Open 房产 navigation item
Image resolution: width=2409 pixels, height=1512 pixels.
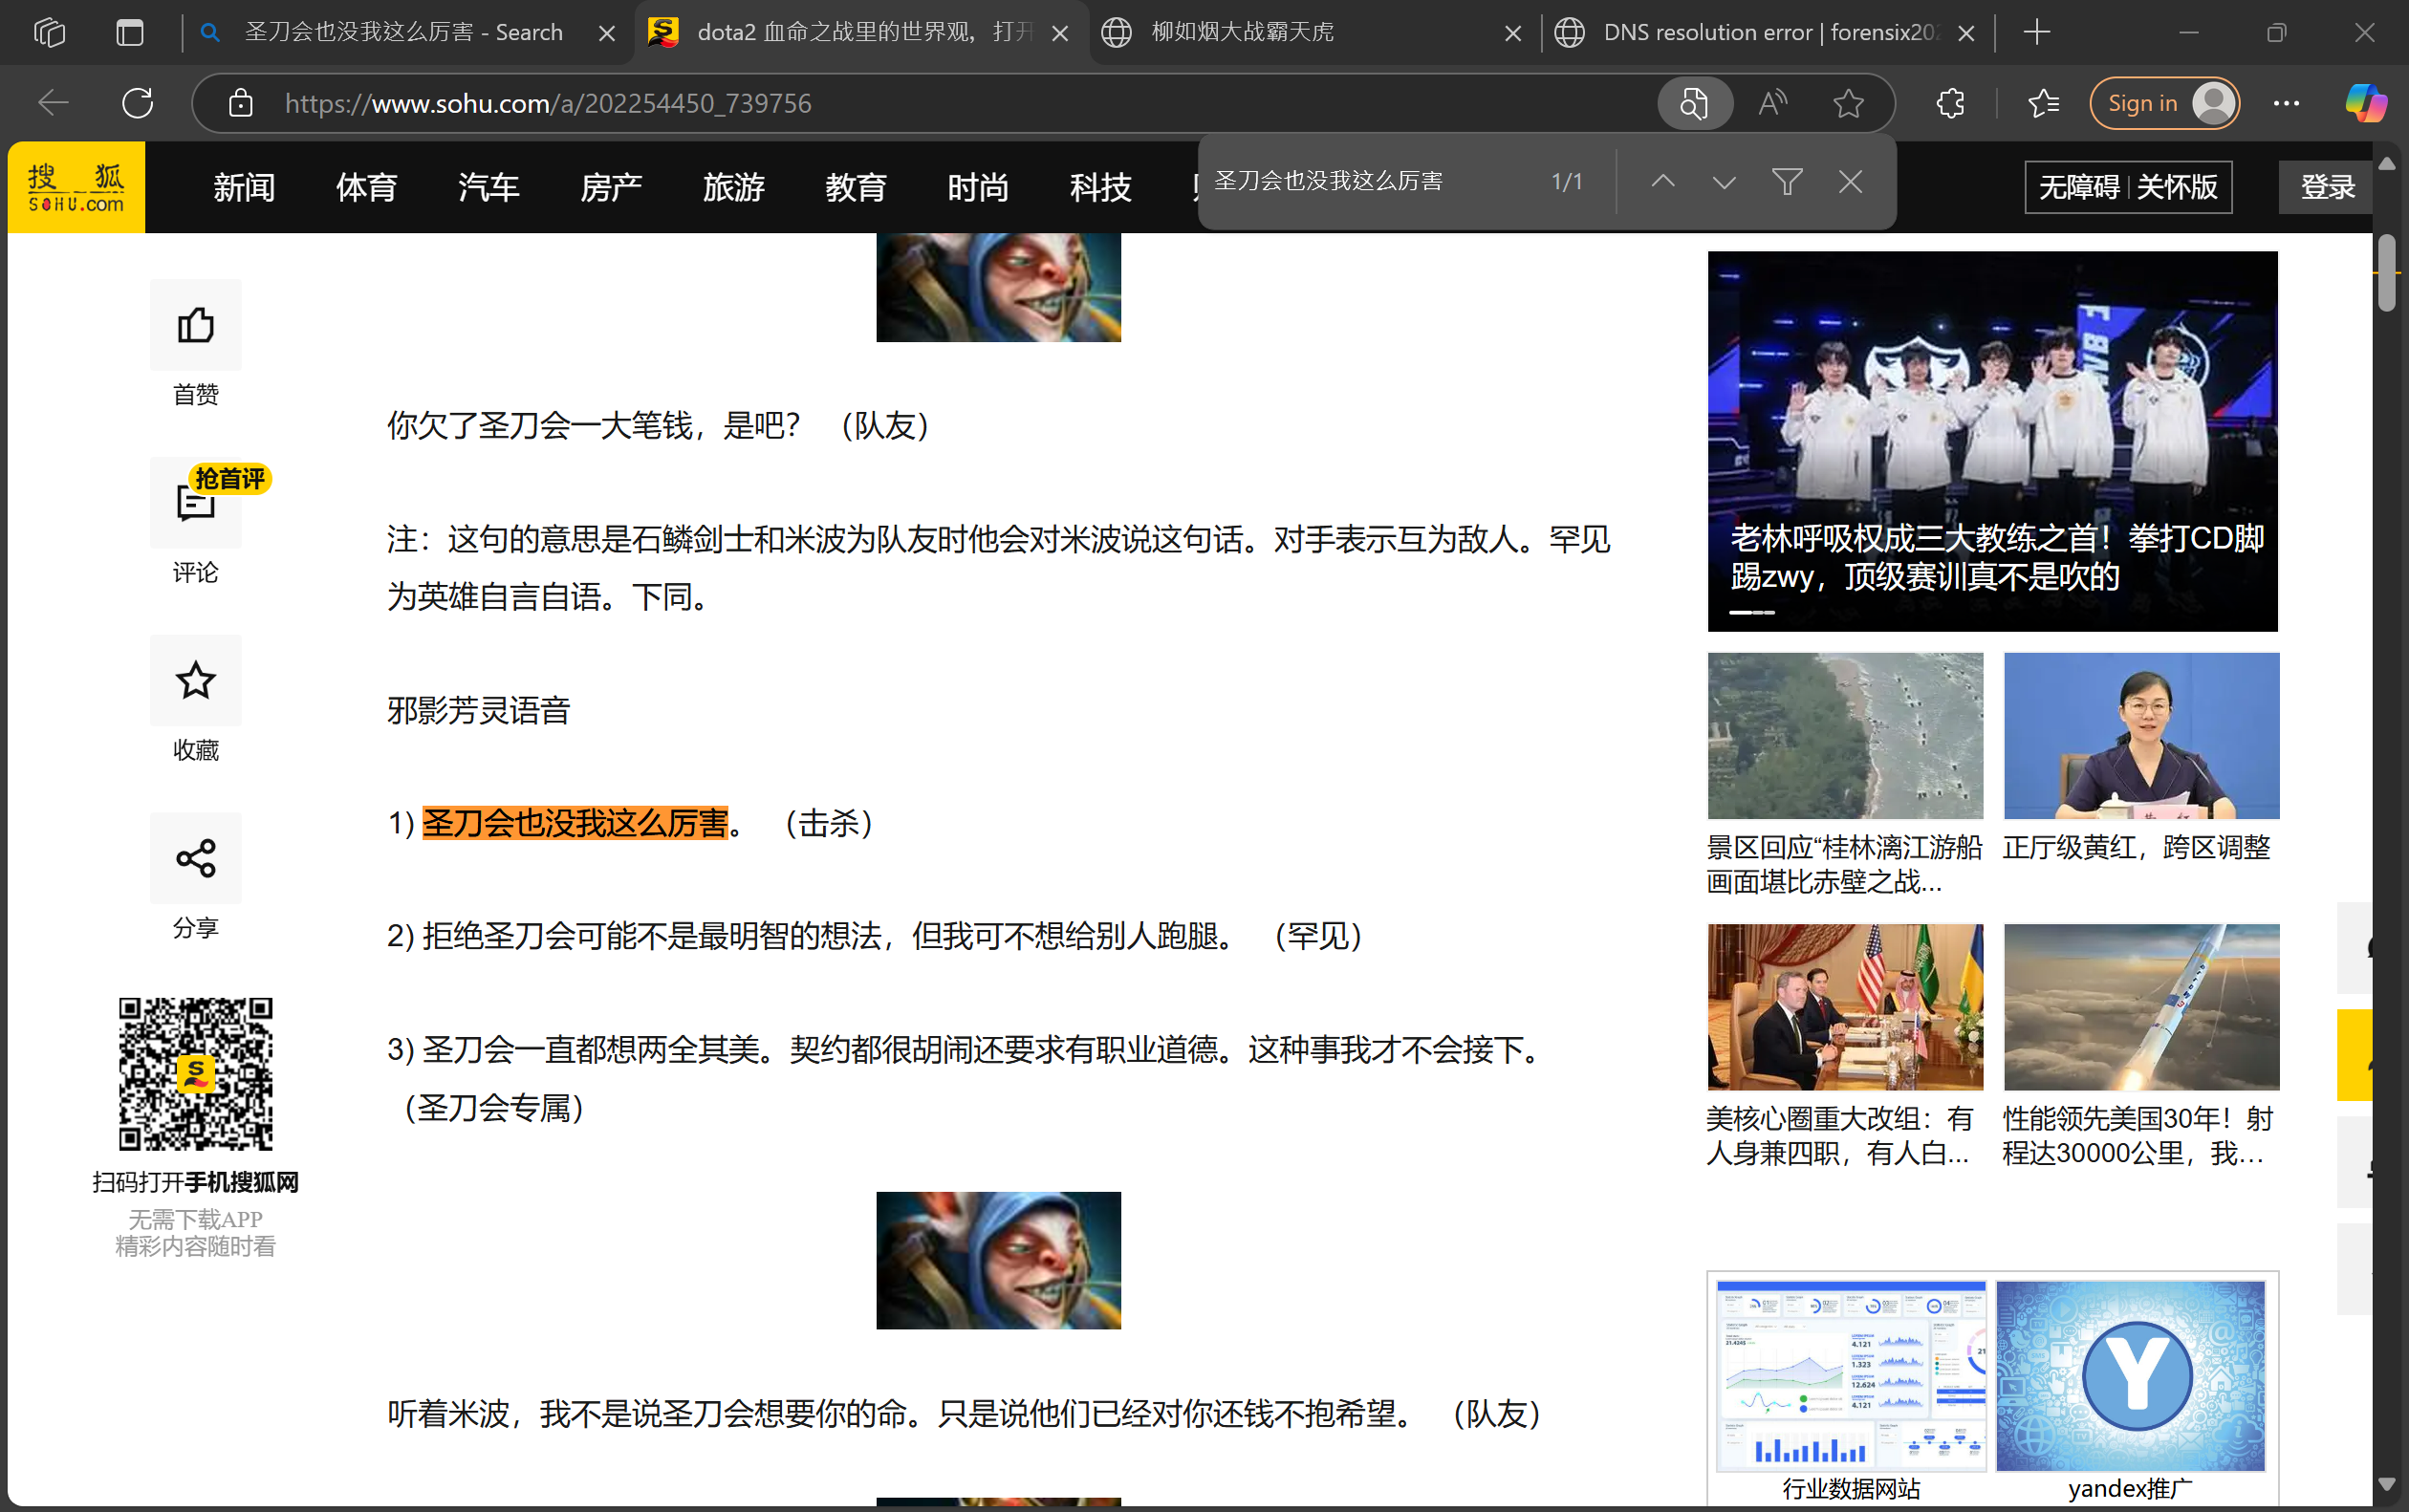click(611, 187)
